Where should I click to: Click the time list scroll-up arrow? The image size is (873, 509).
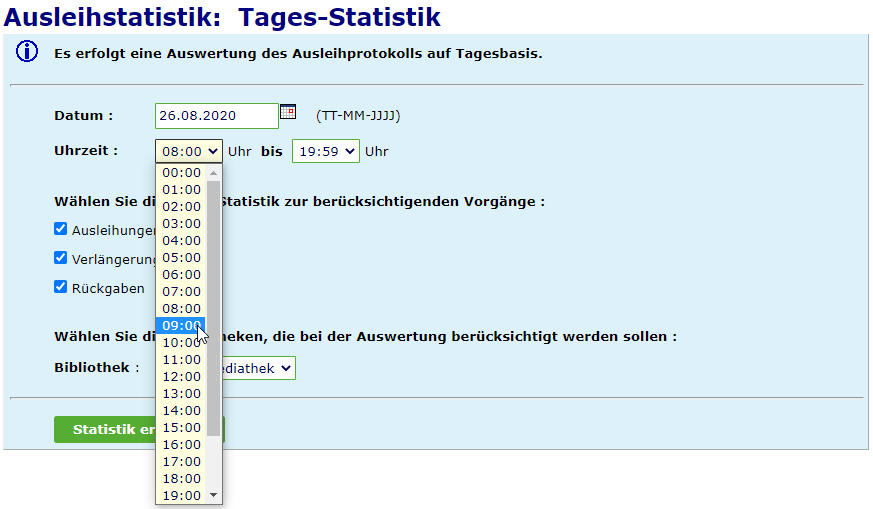213,173
